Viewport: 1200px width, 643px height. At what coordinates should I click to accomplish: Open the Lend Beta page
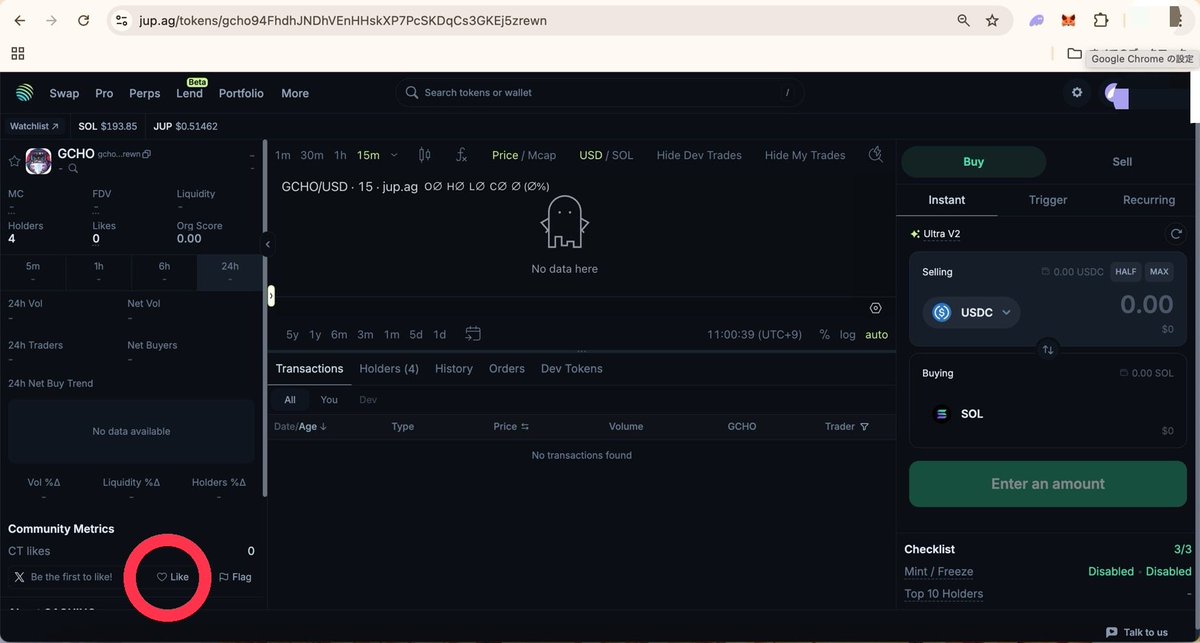(190, 91)
